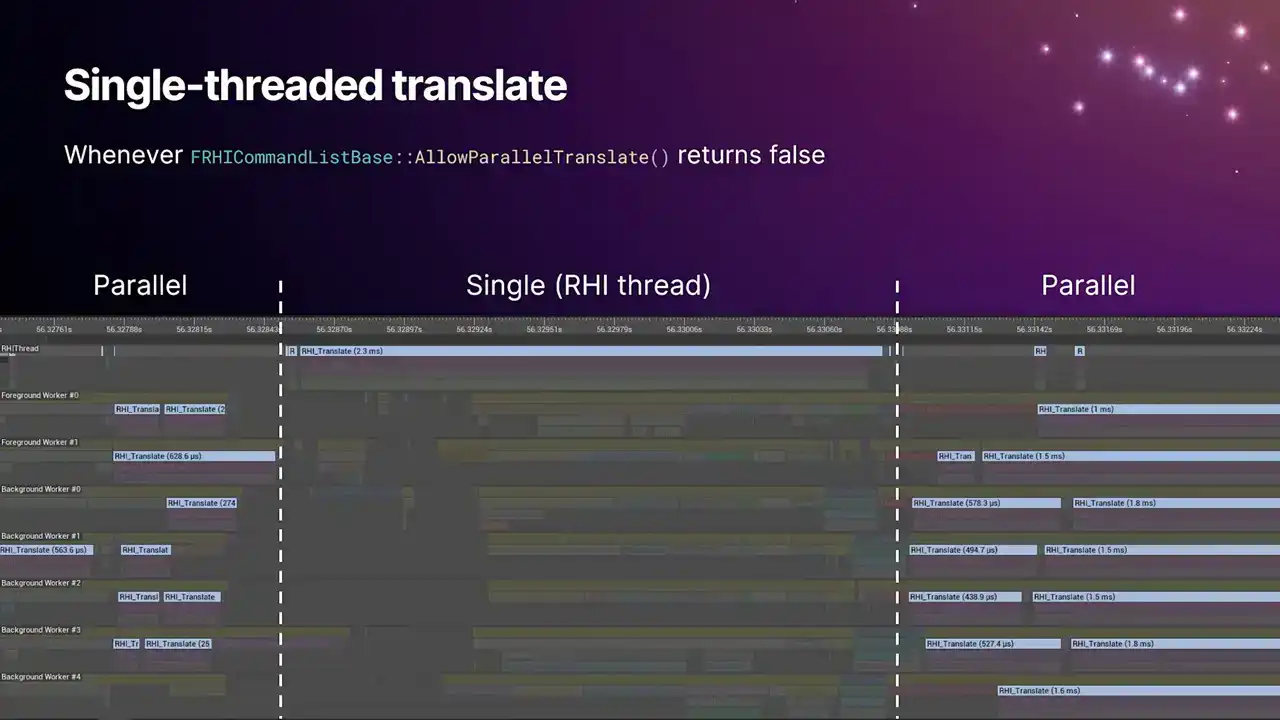Click the "Single-threaded translate" slide title
The width and height of the screenshot is (1280, 720).
(x=315, y=86)
